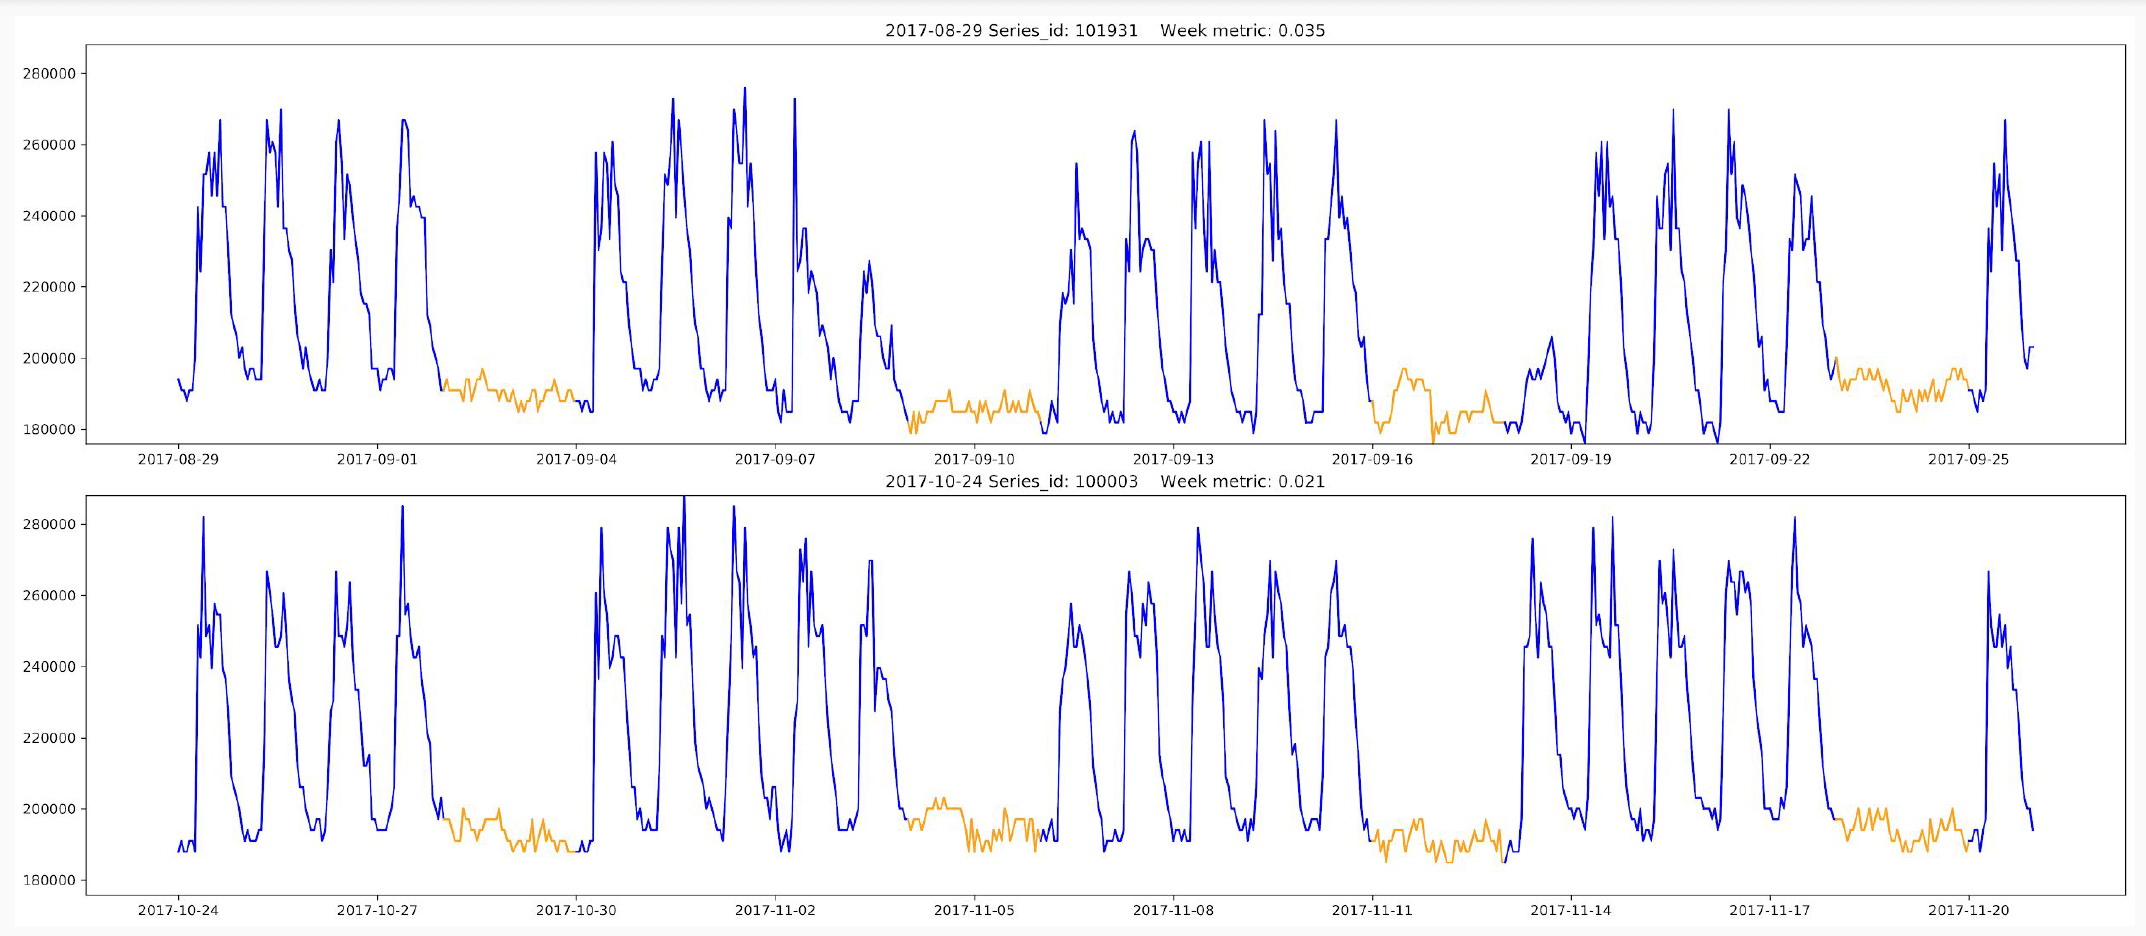Click the 2017-09-25 date tick label

point(1968,459)
